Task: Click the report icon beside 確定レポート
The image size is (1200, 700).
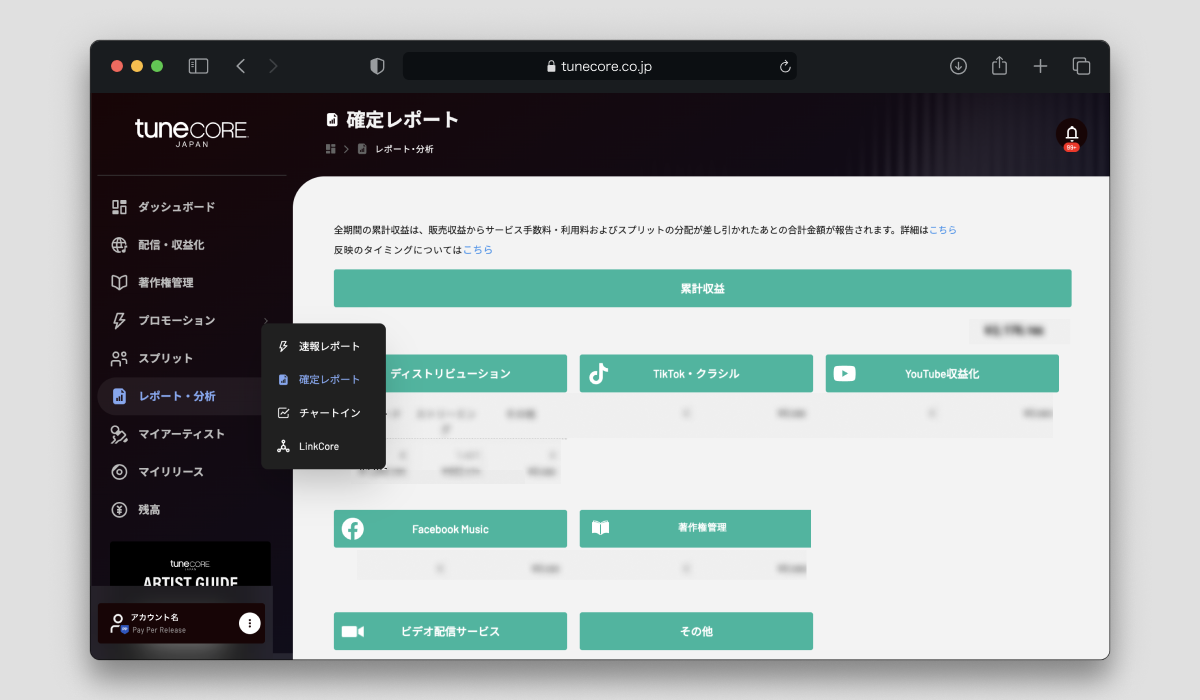Action: (x=283, y=379)
